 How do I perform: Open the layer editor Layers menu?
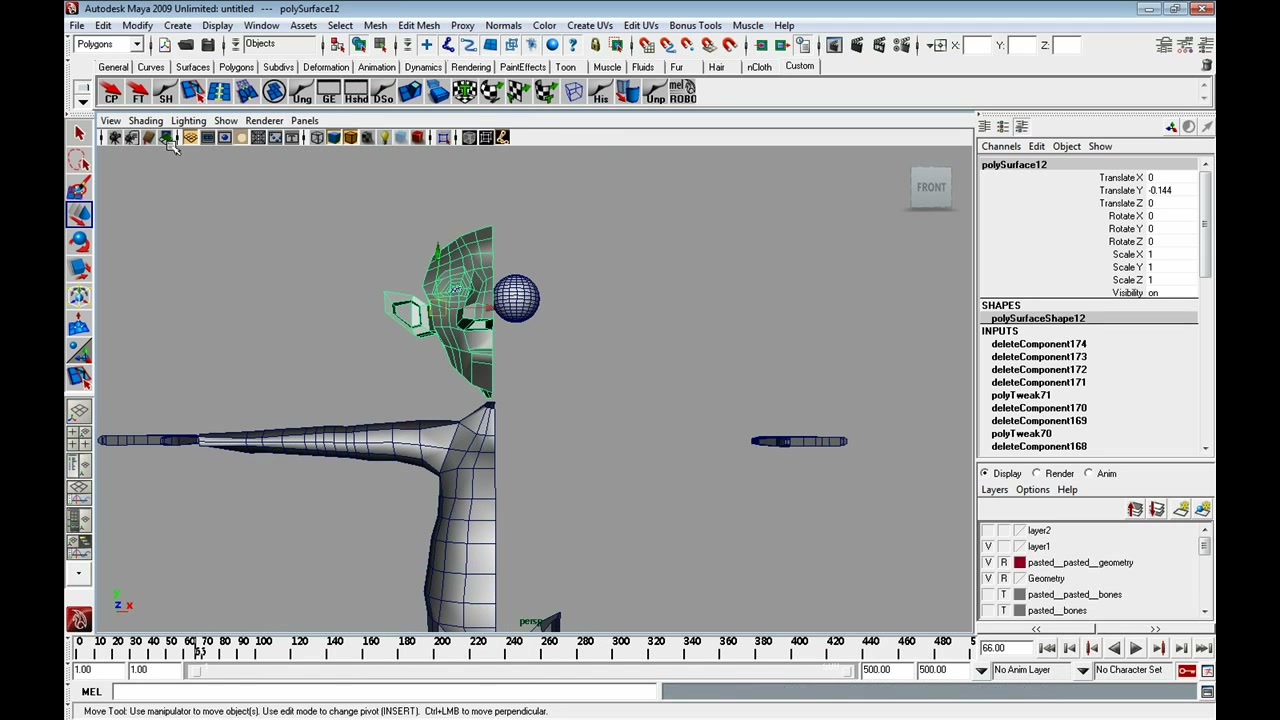click(x=994, y=490)
